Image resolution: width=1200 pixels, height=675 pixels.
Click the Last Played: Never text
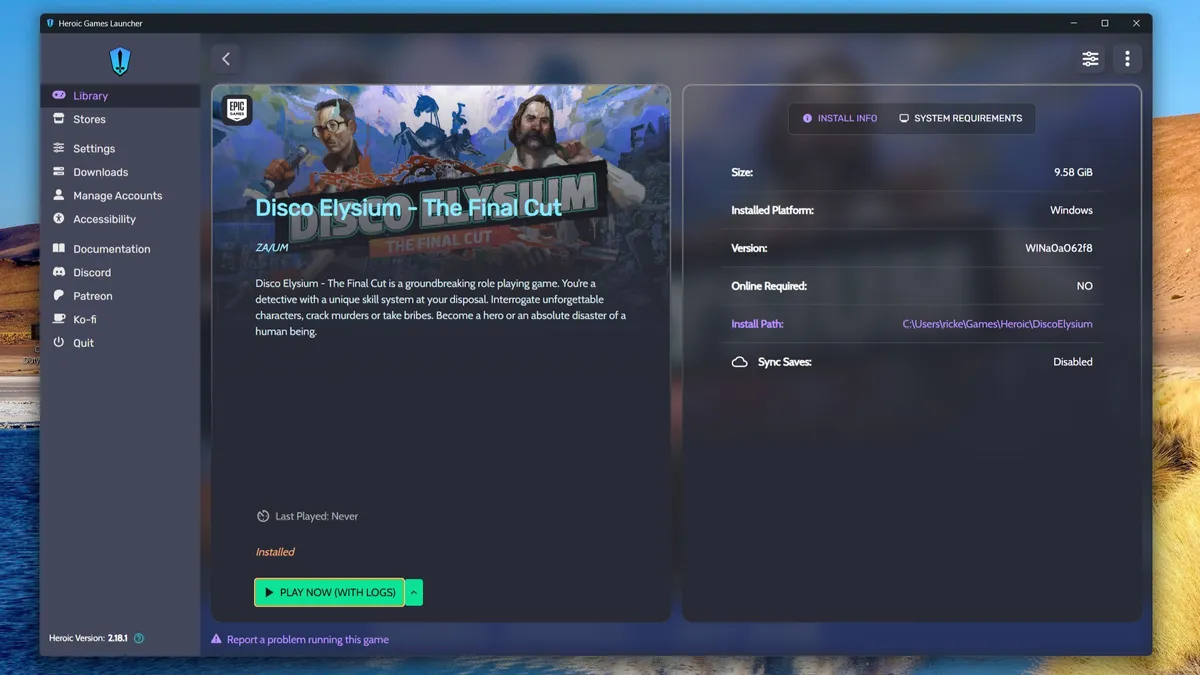point(316,516)
